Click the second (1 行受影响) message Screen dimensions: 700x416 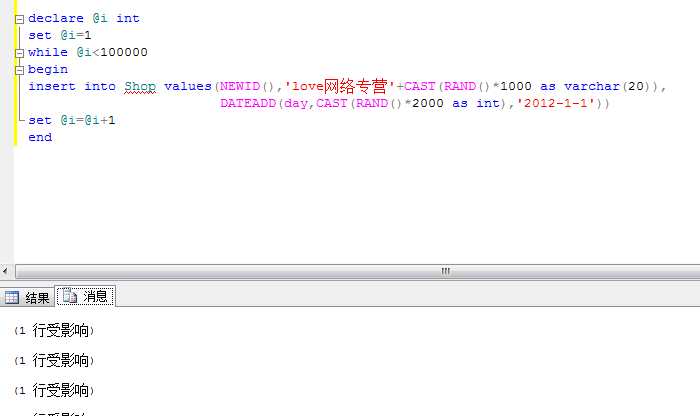pyautogui.click(x=54, y=361)
